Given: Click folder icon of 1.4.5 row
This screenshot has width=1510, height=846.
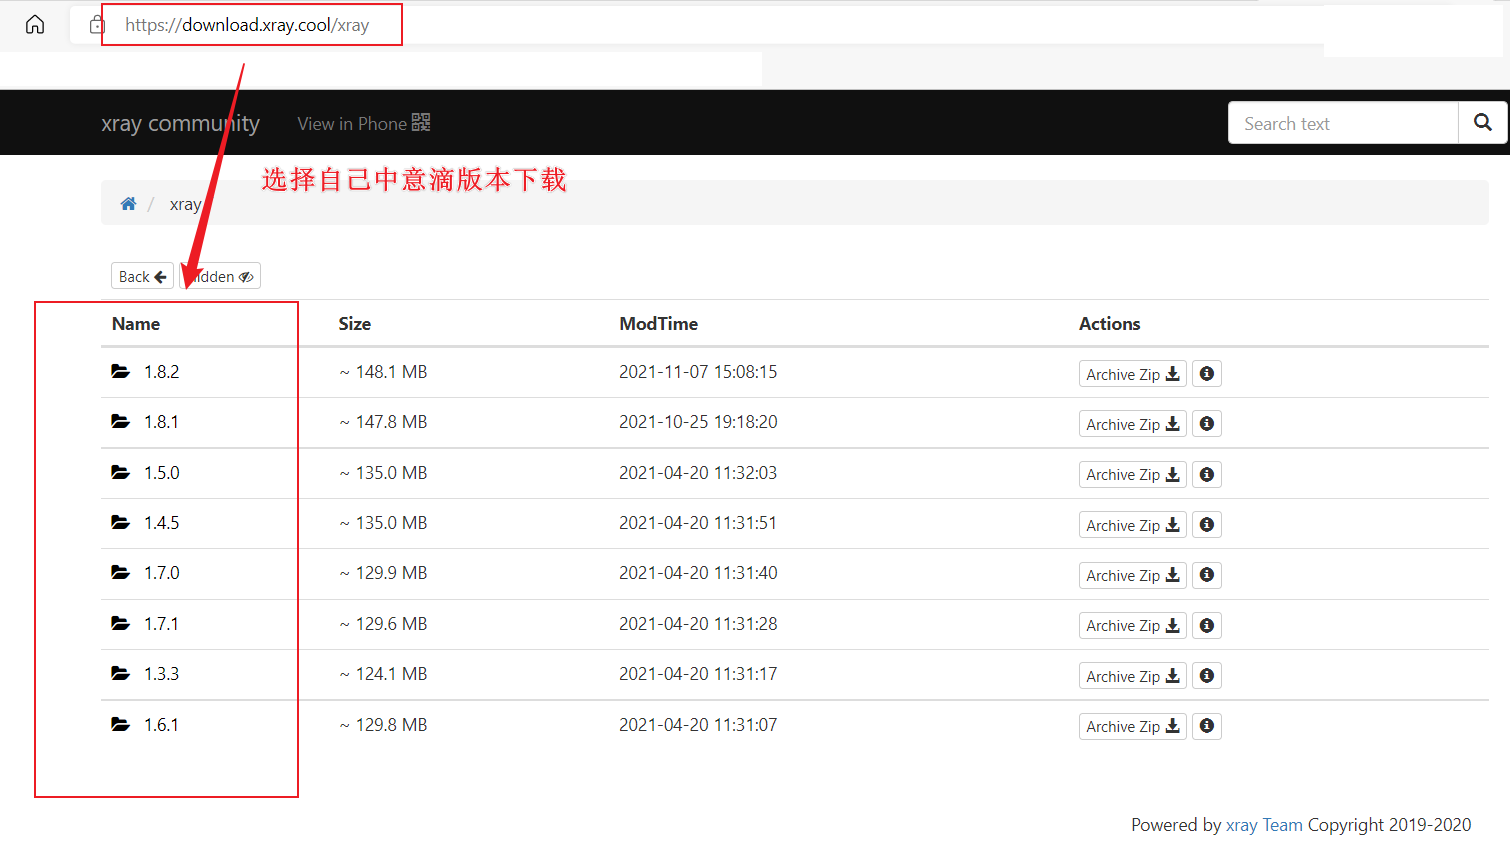Looking at the screenshot, I should [121, 522].
